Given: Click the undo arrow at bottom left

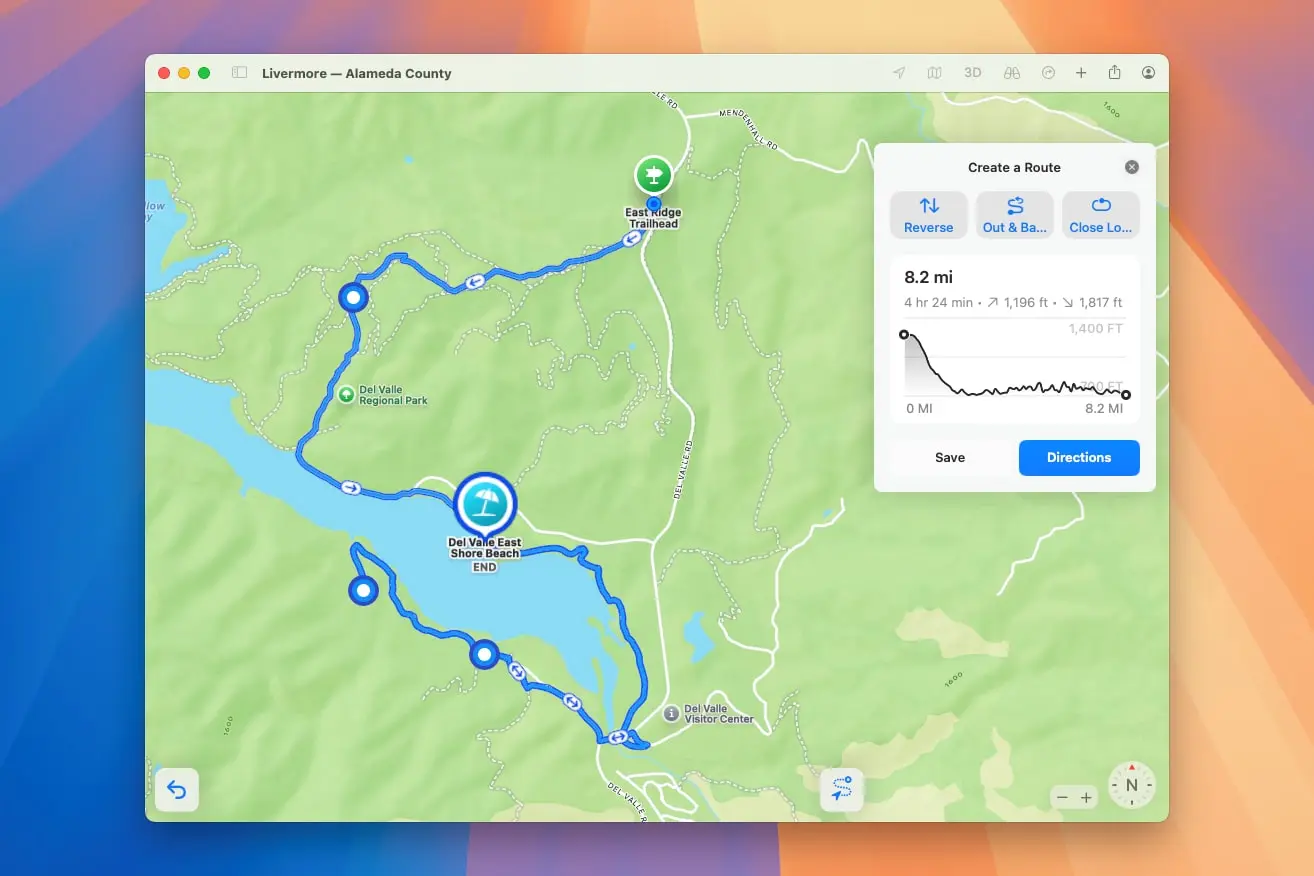Looking at the screenshot, I should pyautogui.click(x=177, y=790).
